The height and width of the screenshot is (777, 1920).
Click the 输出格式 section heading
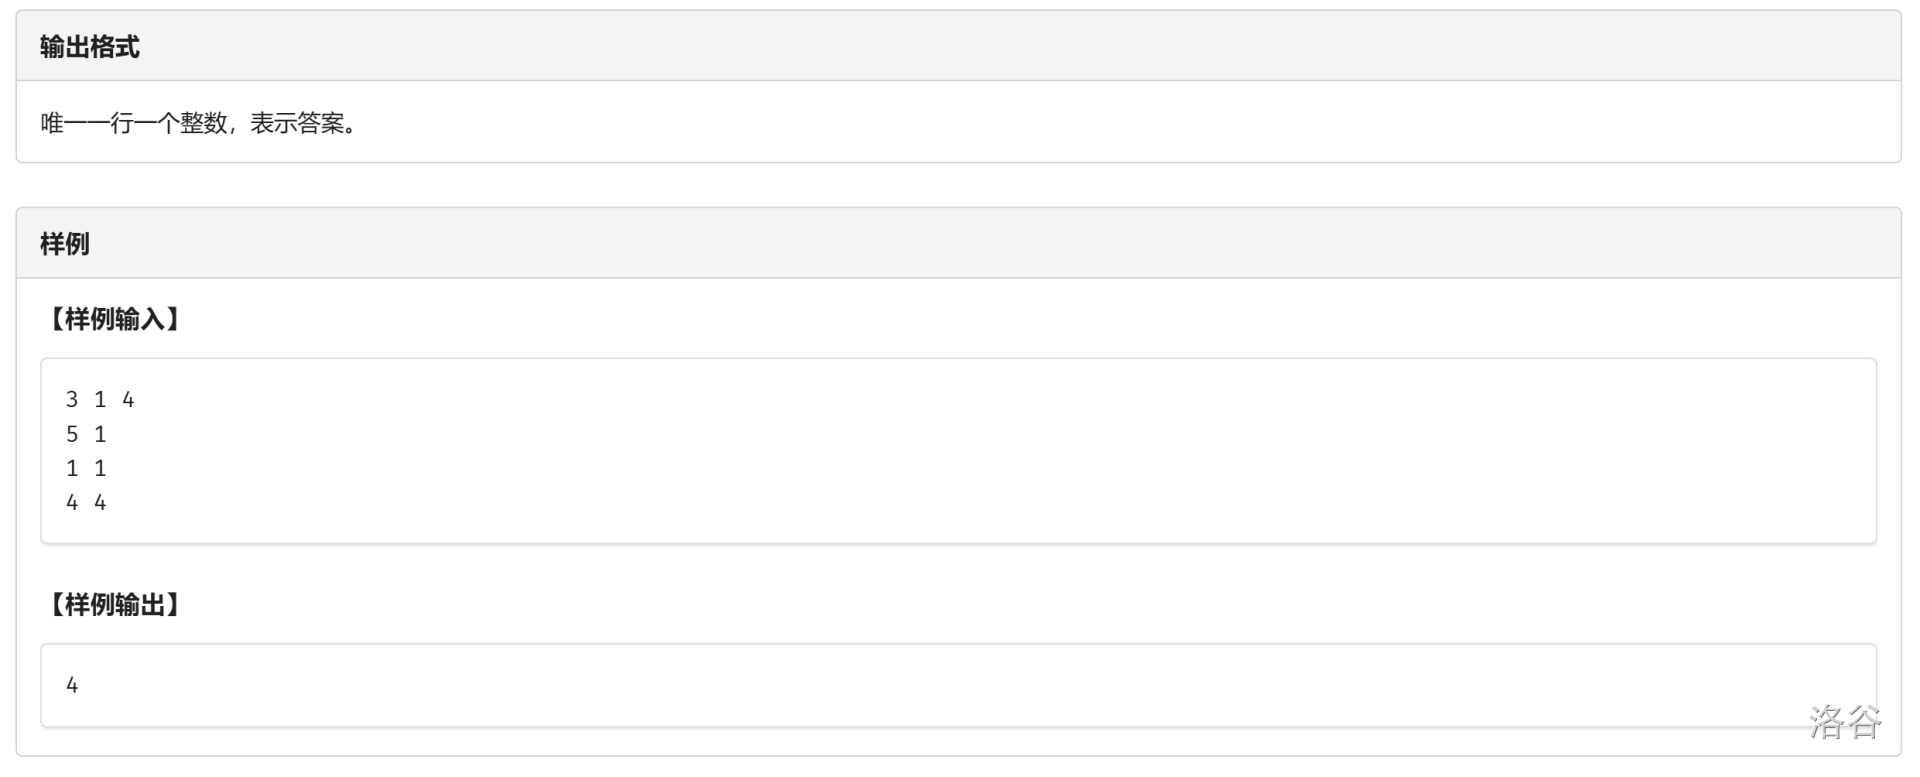click(x=89, y=47)
